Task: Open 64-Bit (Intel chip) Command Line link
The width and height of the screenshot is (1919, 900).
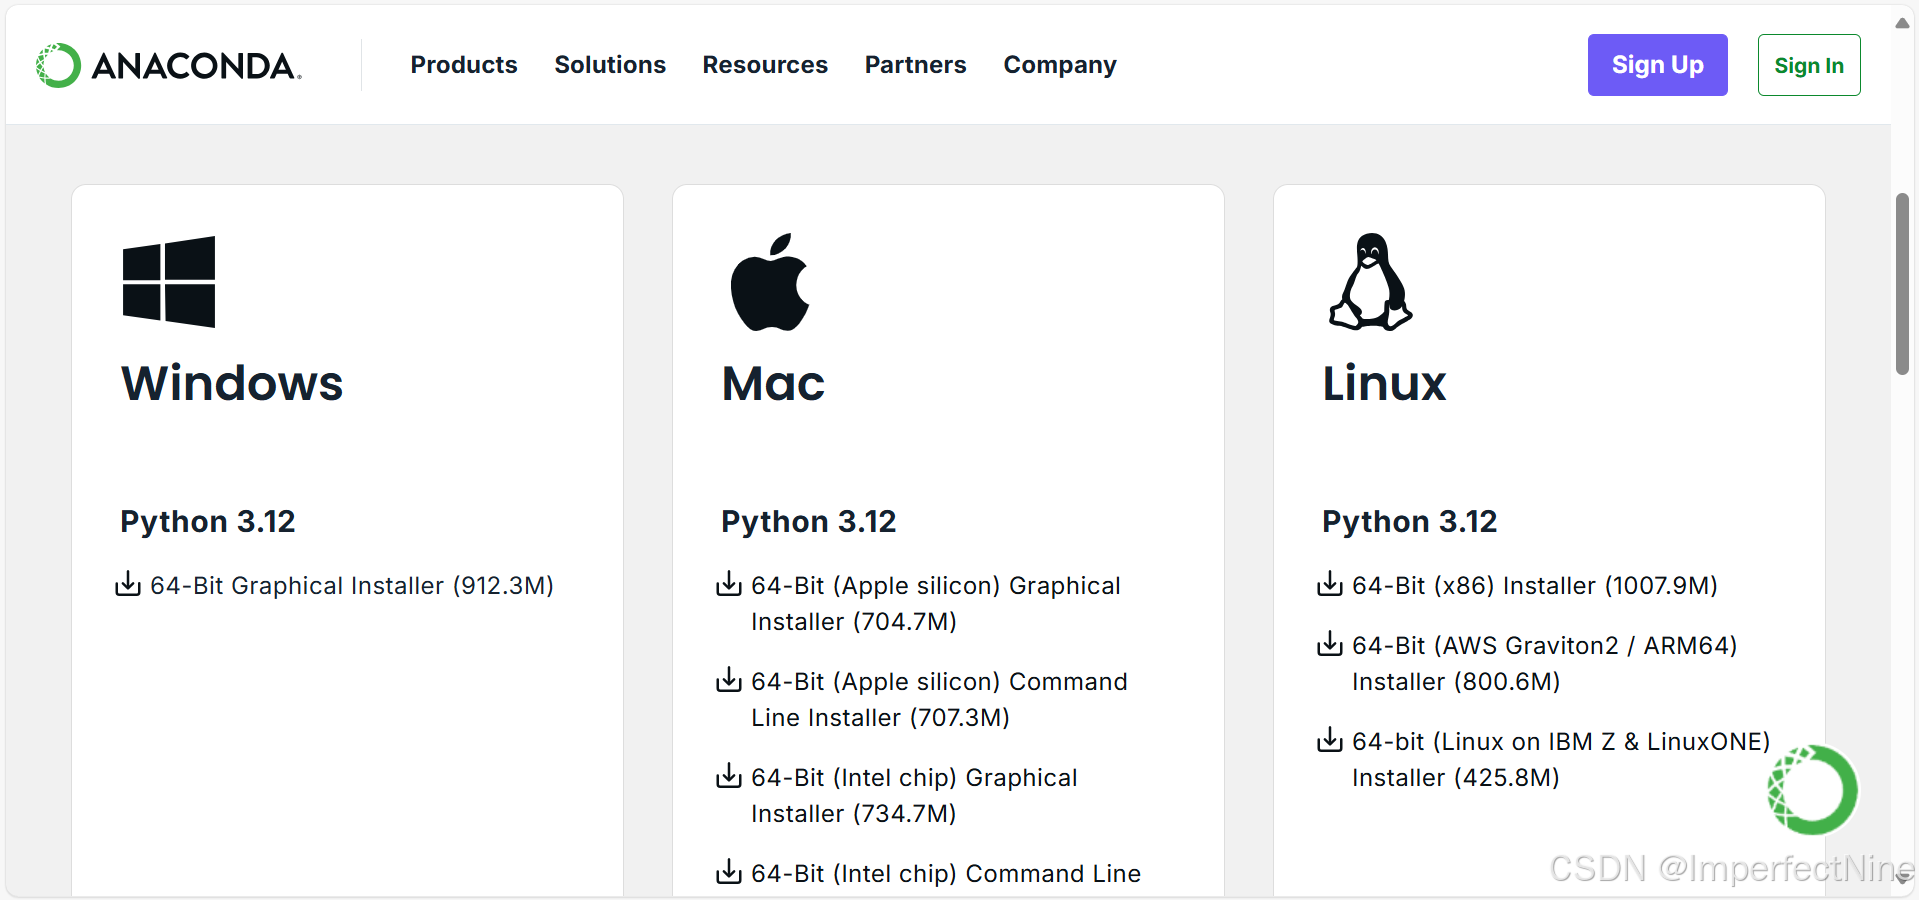Action: pyautogui.click(x=946, y=873)
